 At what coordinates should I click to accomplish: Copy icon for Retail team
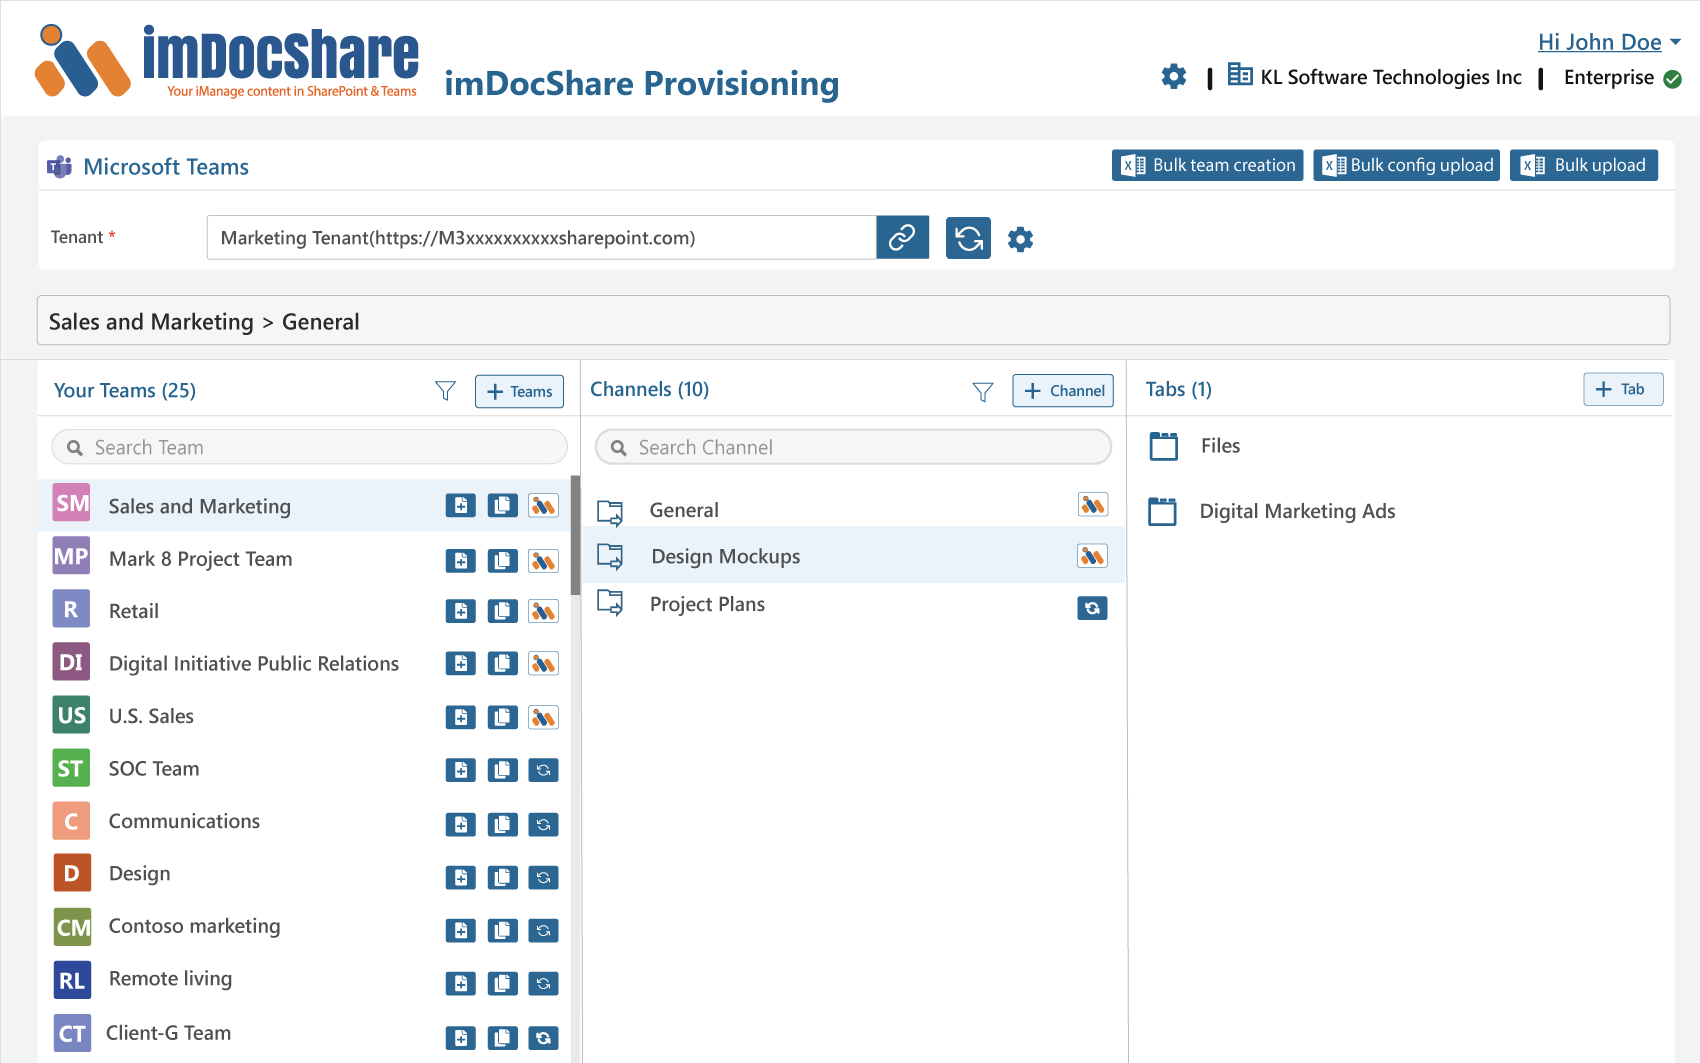(502, 611)
